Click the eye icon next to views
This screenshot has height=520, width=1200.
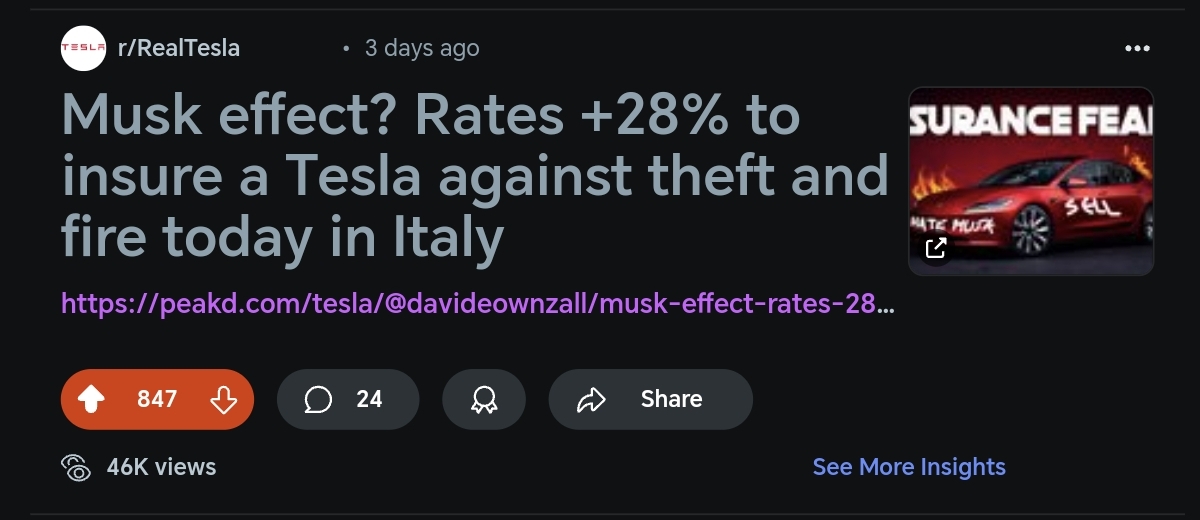(77, 467)
